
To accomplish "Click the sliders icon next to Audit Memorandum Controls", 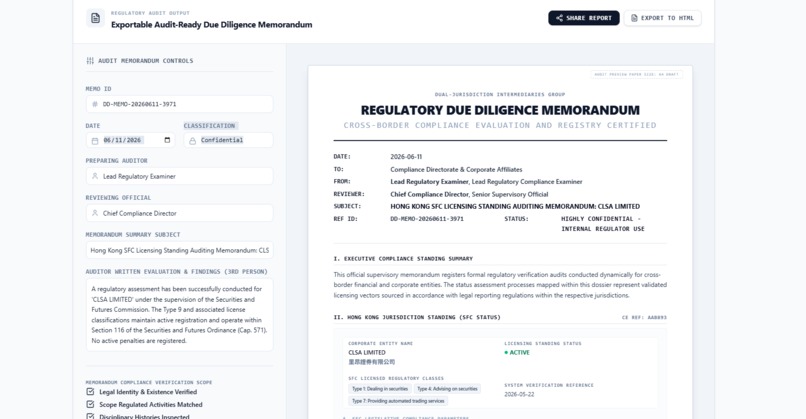I will click(90, 61).
